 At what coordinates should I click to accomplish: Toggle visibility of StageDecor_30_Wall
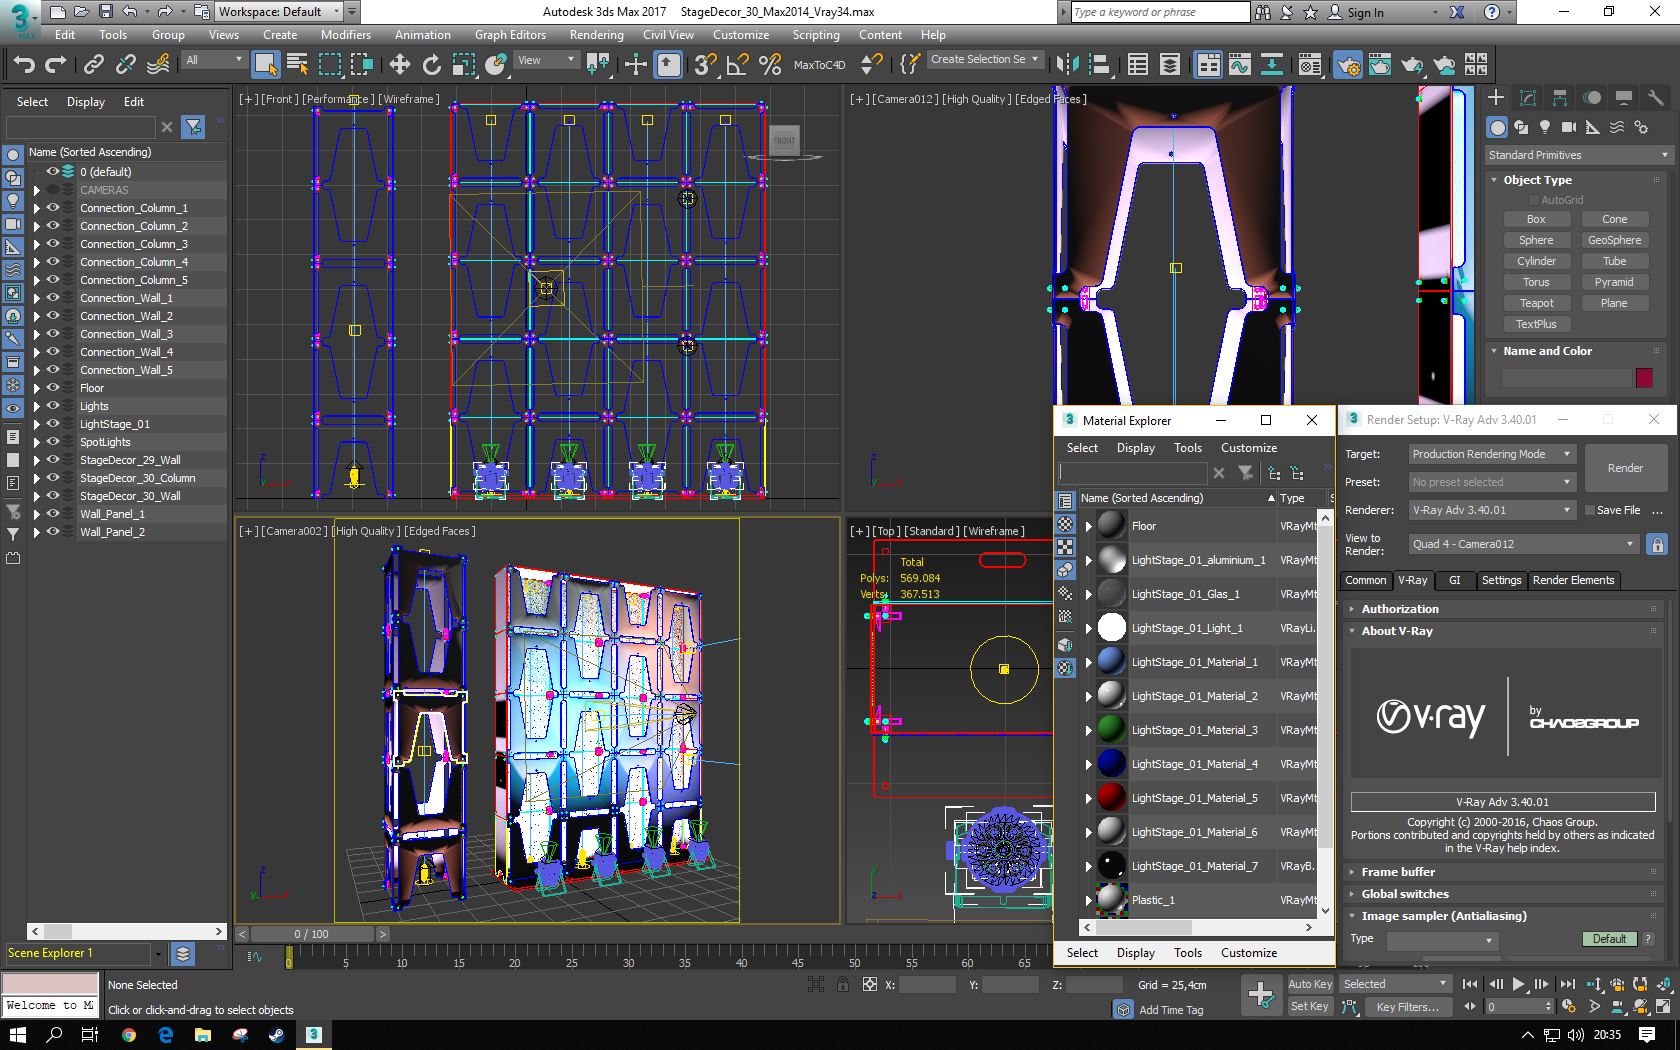point(53,496)
